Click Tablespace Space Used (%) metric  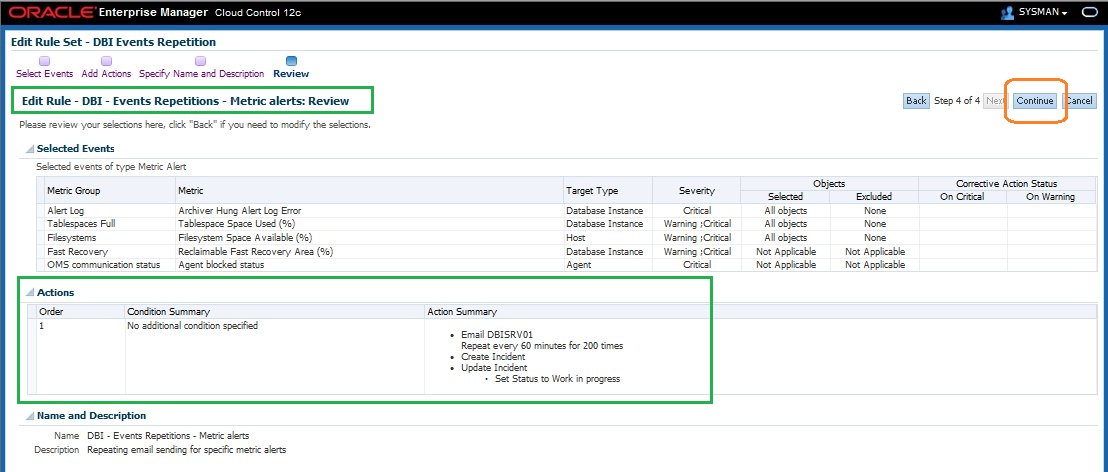click(x=236, y=224)
